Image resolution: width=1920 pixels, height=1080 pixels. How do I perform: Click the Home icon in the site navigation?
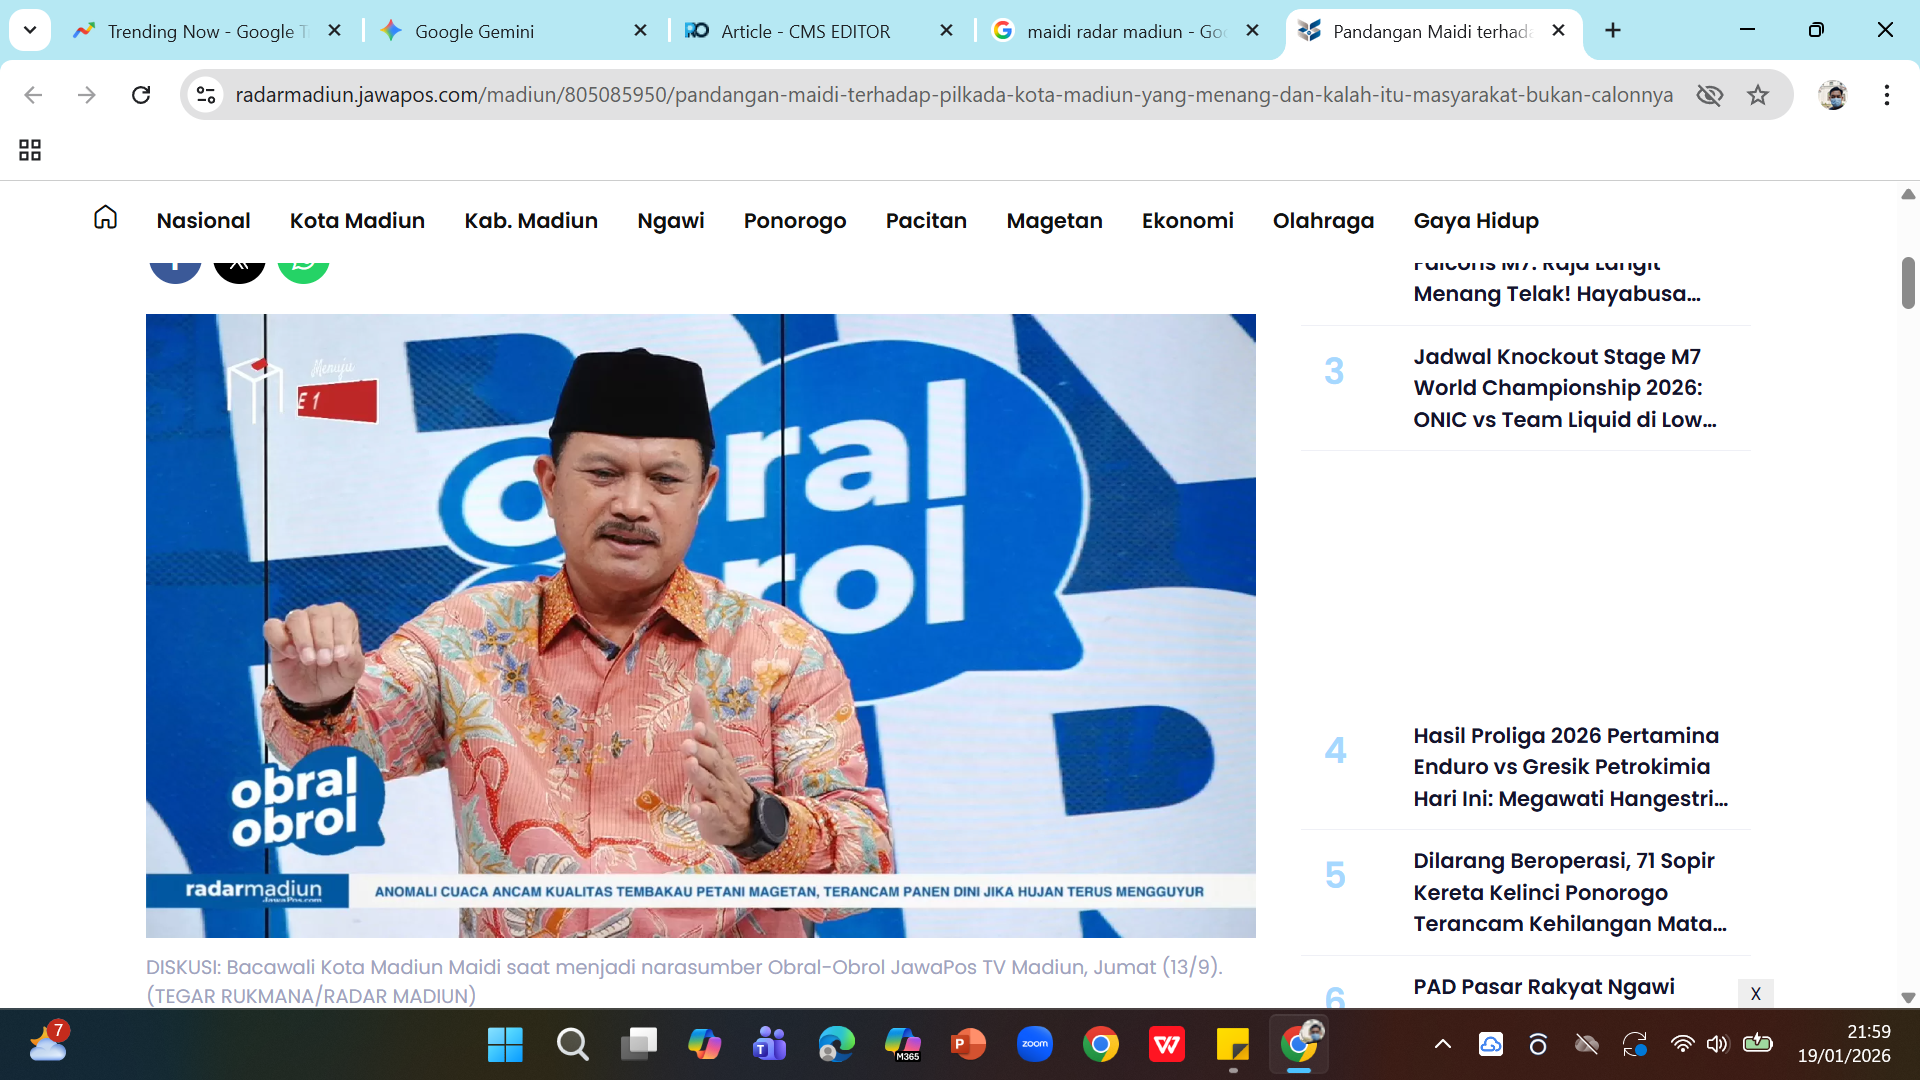coord(104,218)
